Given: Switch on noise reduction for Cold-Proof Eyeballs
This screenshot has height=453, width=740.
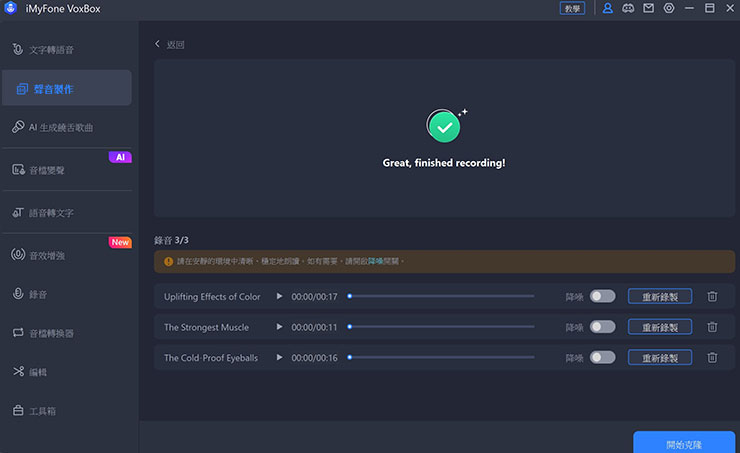Looking at the screenshot, I should (x=602, y=357).
